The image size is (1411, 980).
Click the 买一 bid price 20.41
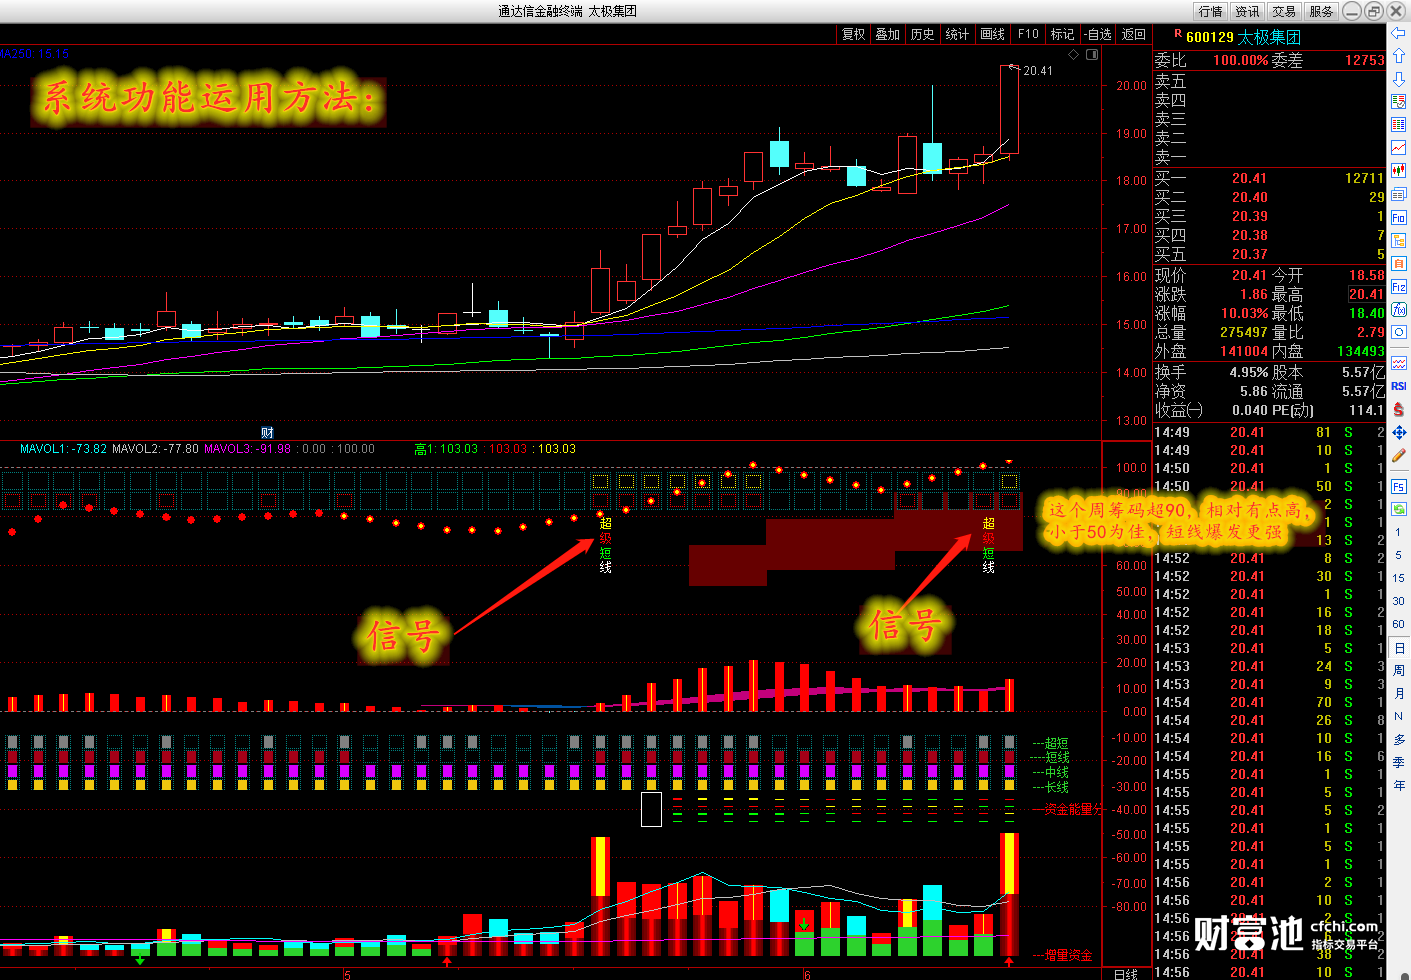tap(1249, 179)
